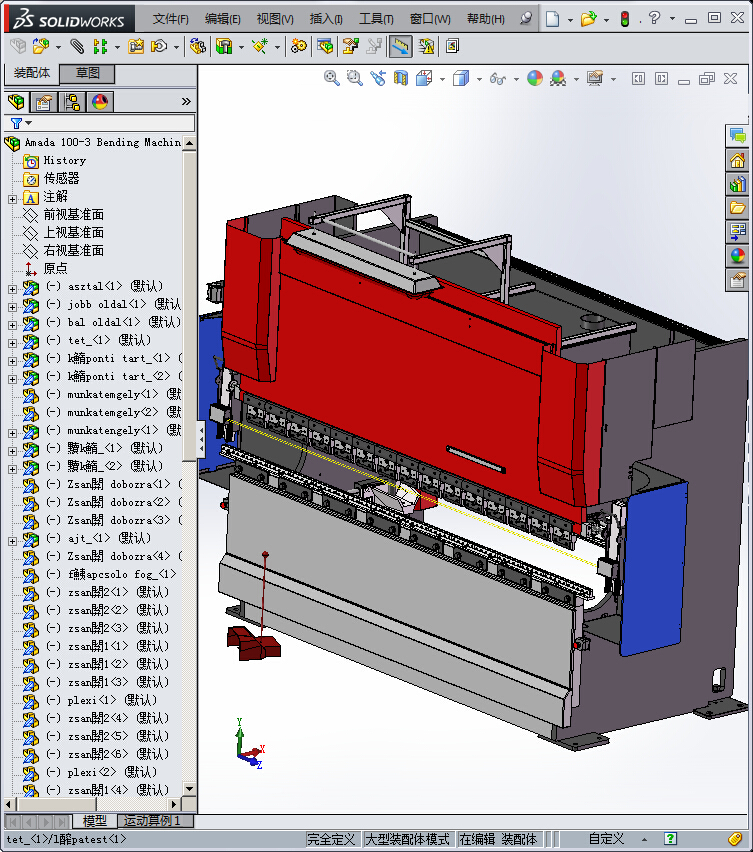Expand the 注解 annotations folder
Screen dimensions: 753x852
[12, 197]
